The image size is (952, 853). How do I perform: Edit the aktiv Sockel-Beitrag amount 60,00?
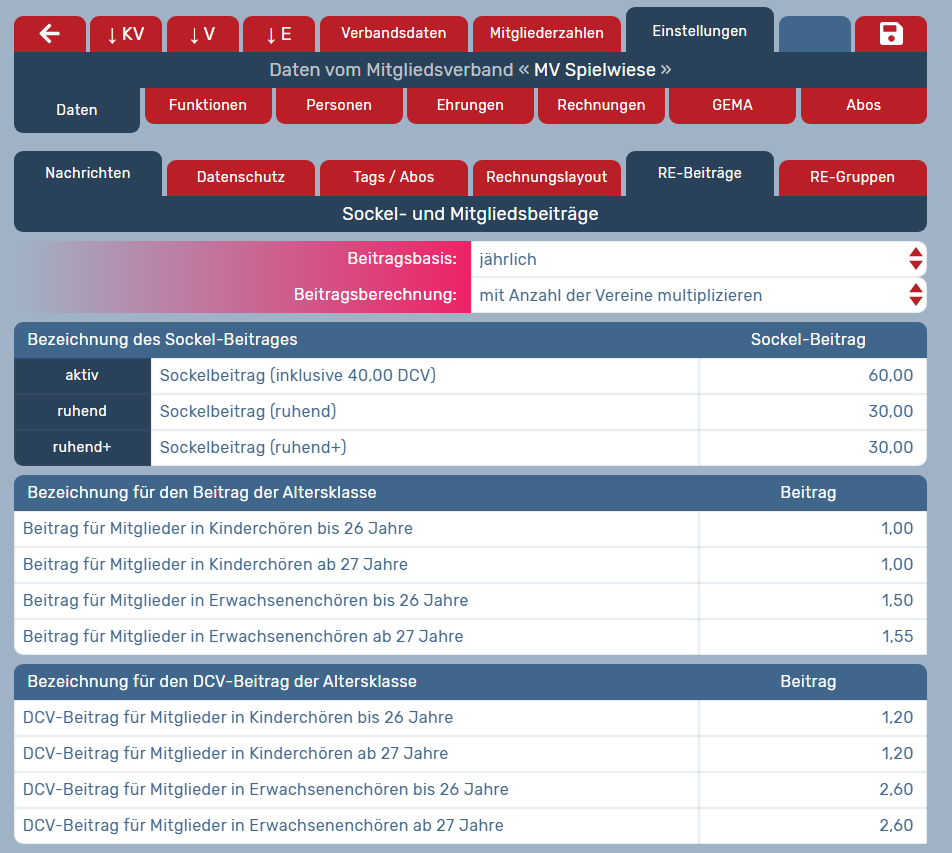812,376
